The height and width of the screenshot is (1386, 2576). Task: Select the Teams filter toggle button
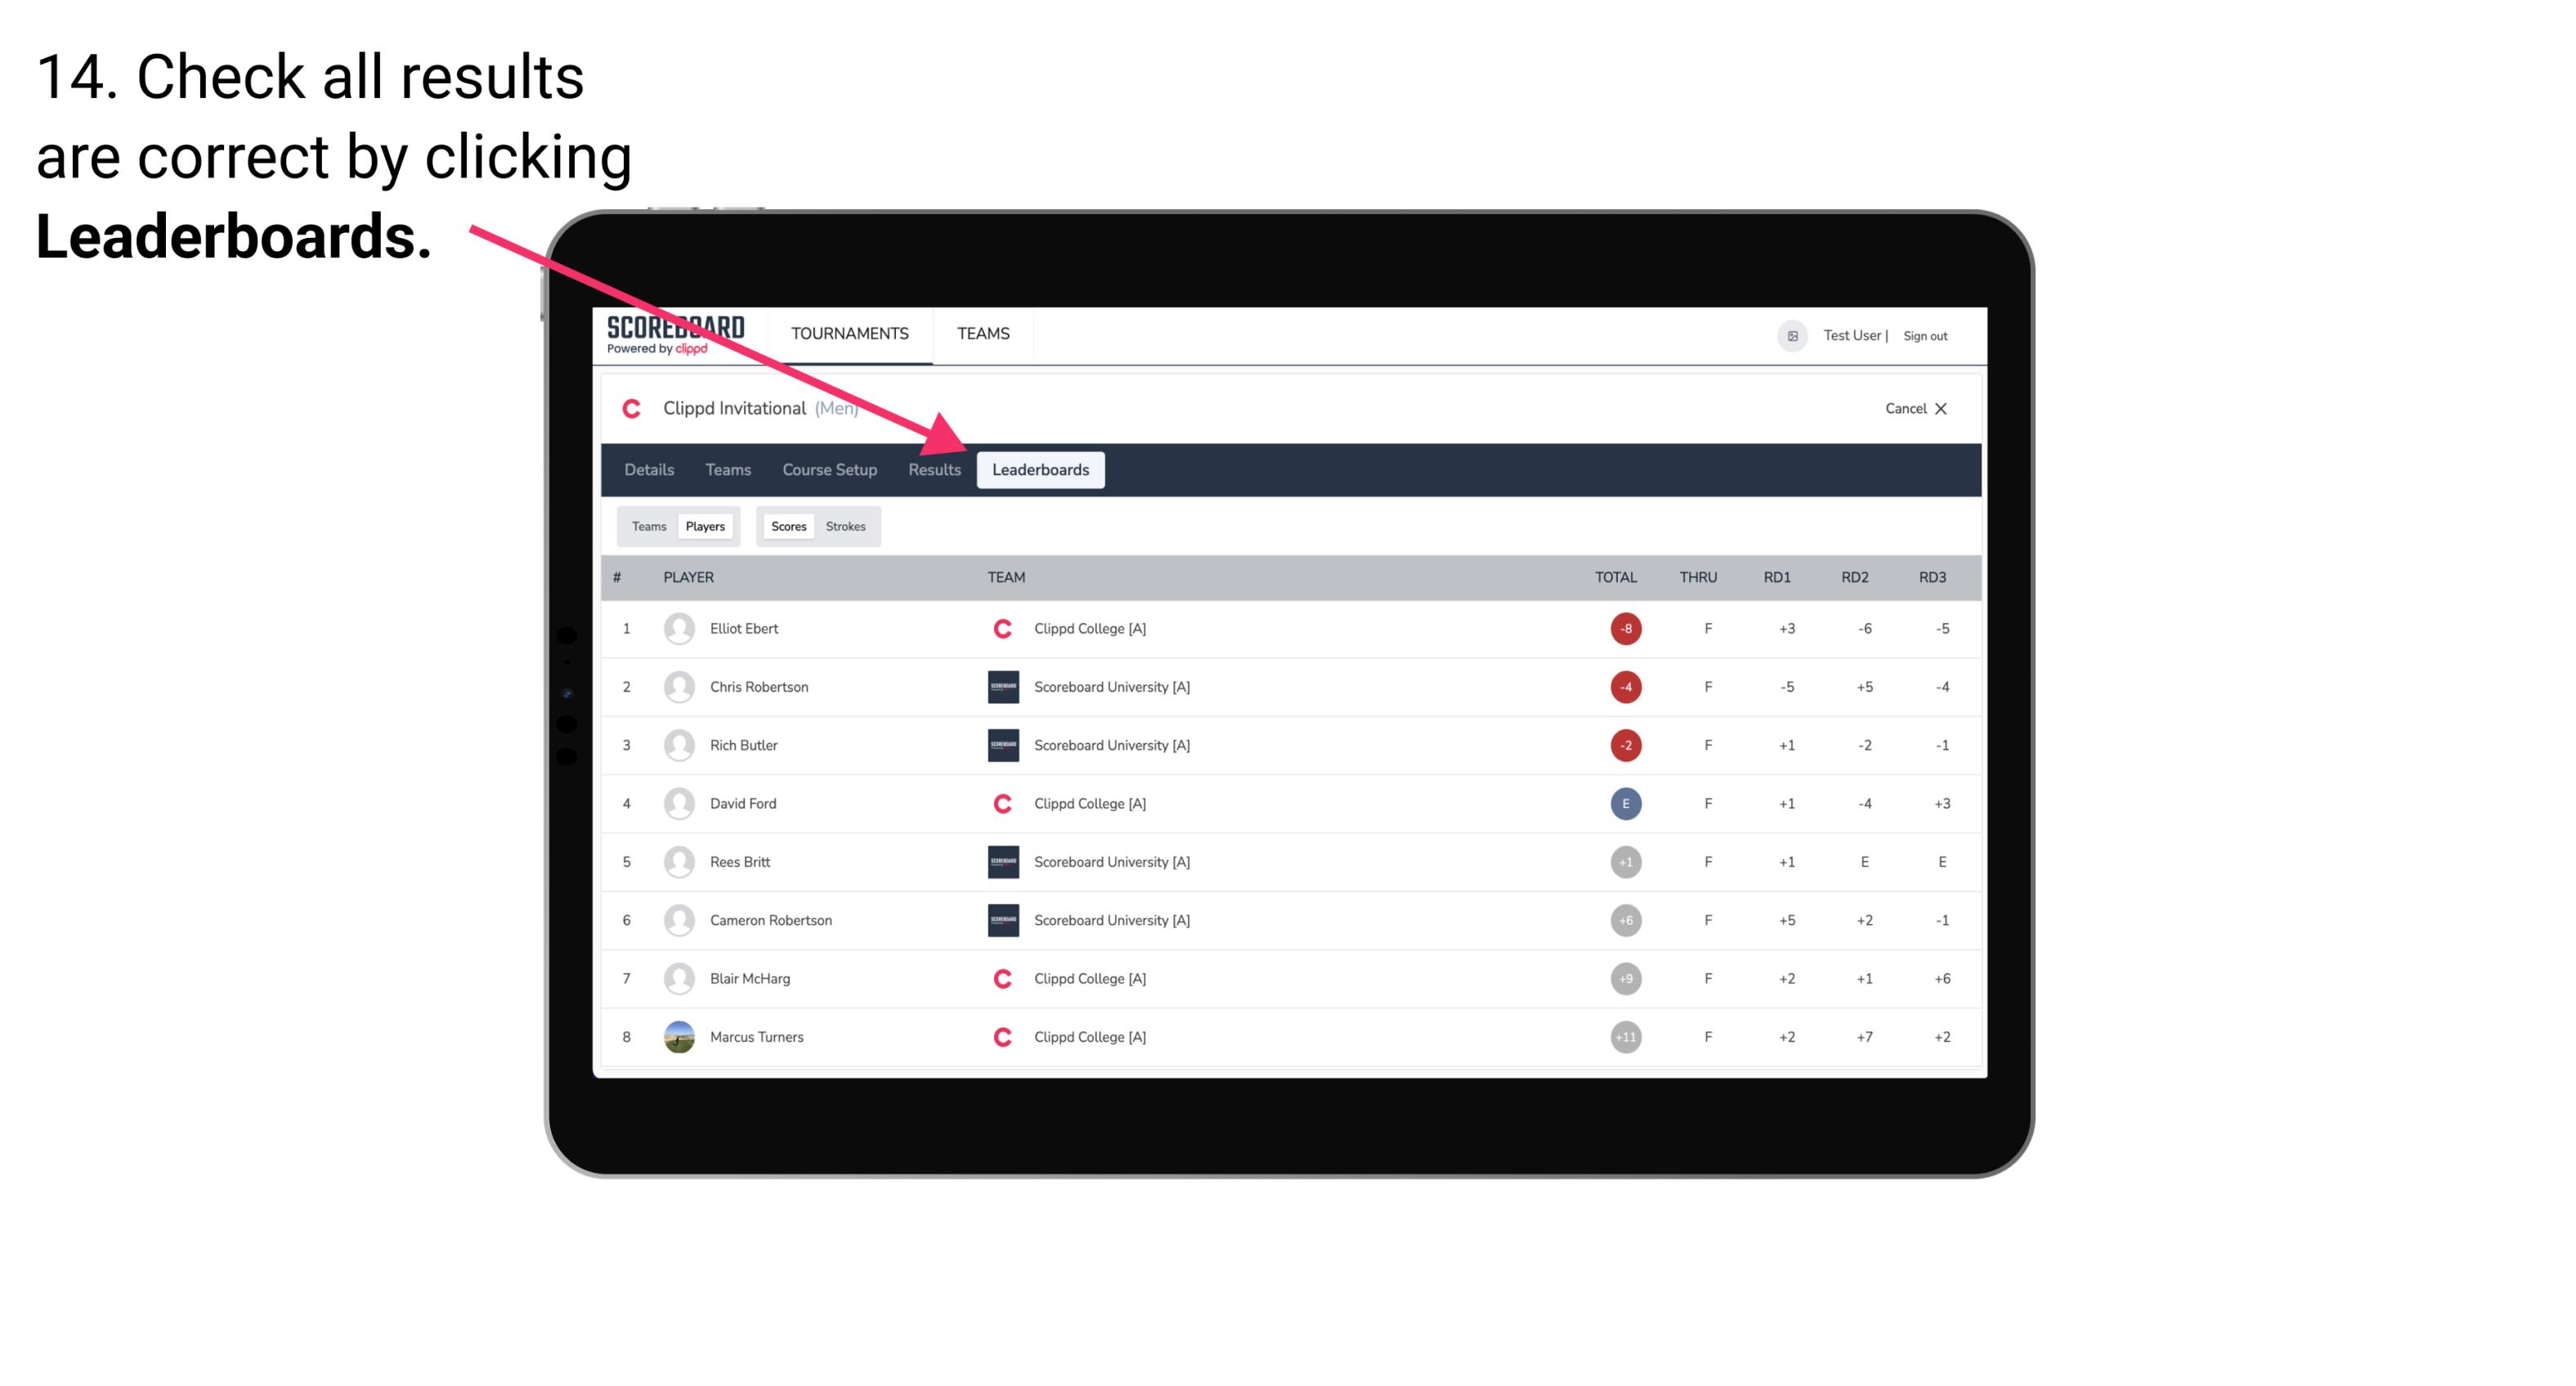(647, 526)
